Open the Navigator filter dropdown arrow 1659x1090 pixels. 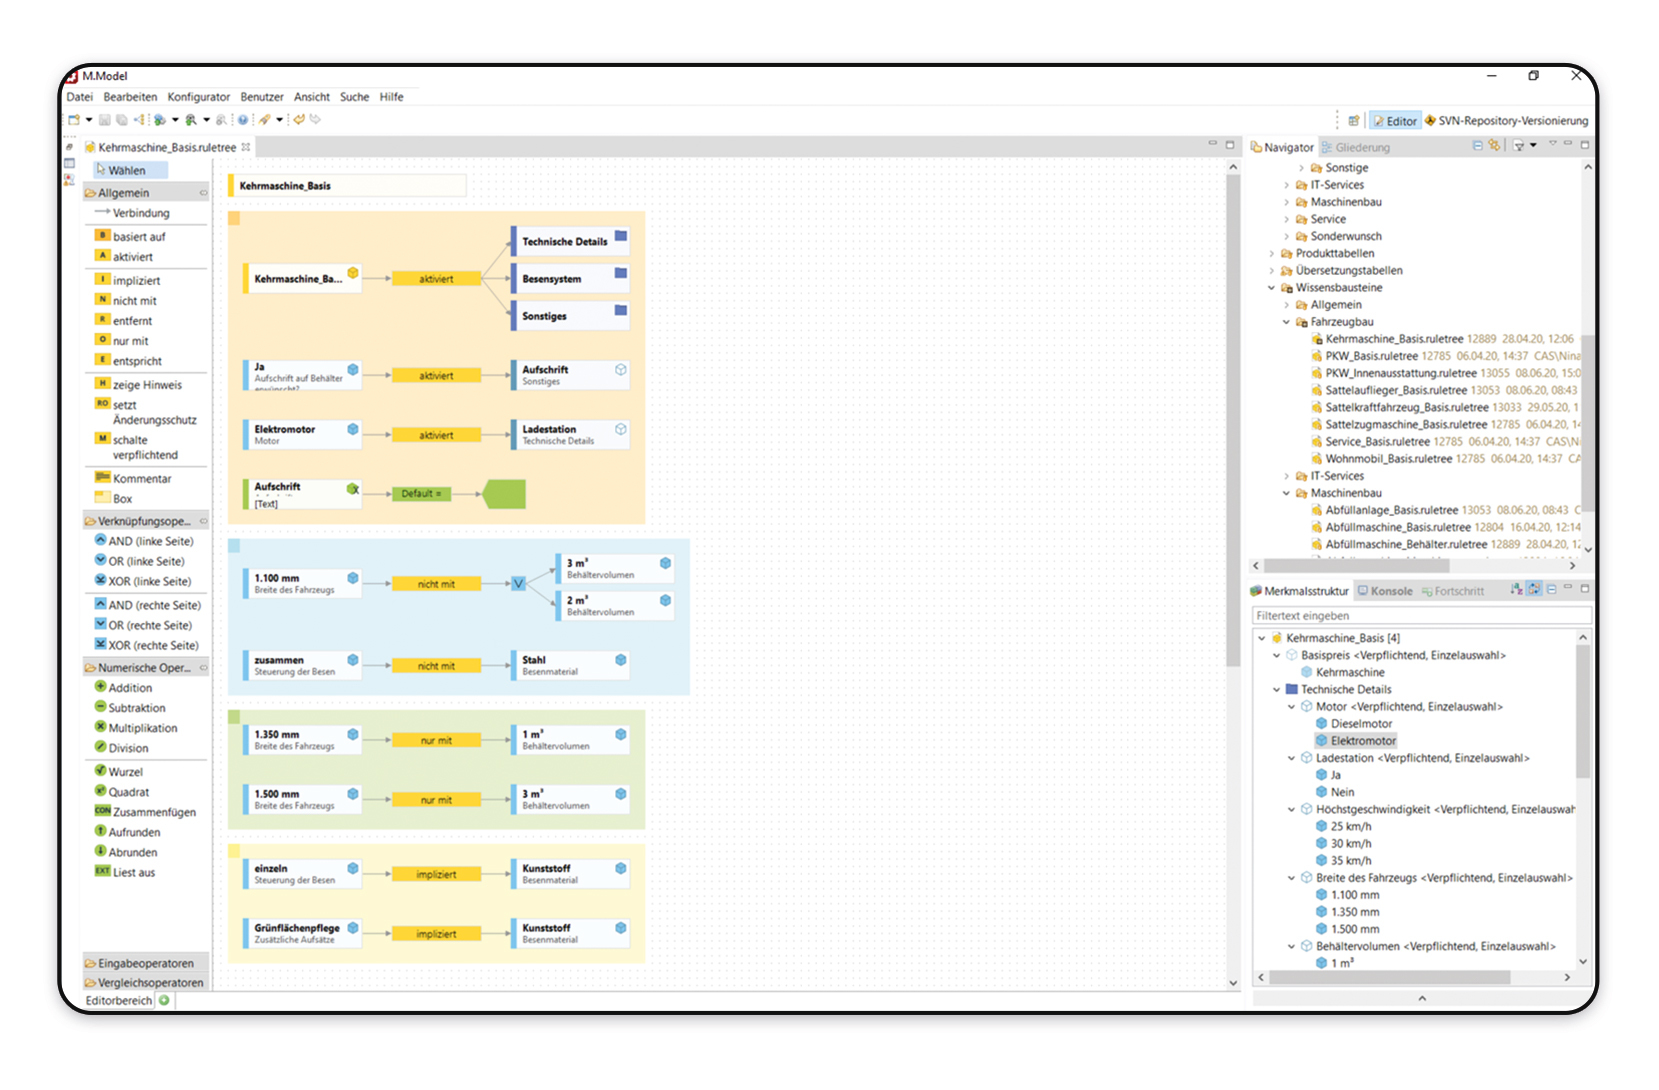(1534, 146)
